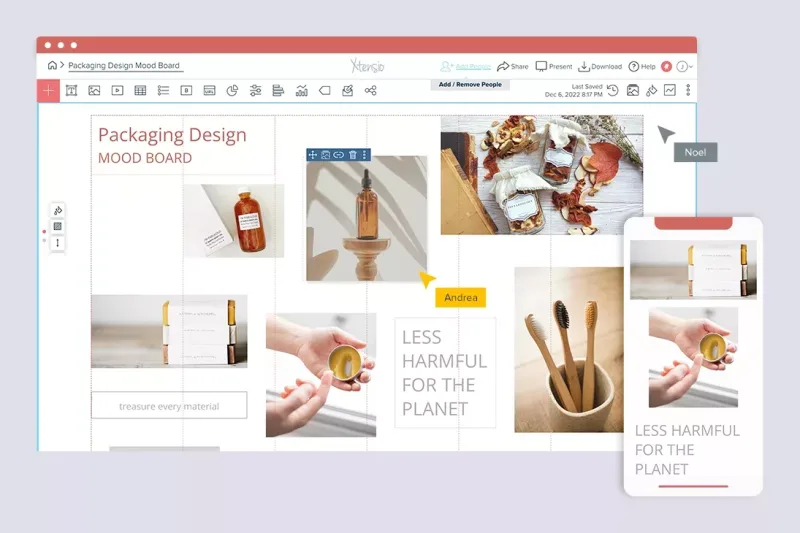The image size is (800, 533).
Task: Expand image toolbar more options dots
Action: pyautogui.click(x=365, y=155)
